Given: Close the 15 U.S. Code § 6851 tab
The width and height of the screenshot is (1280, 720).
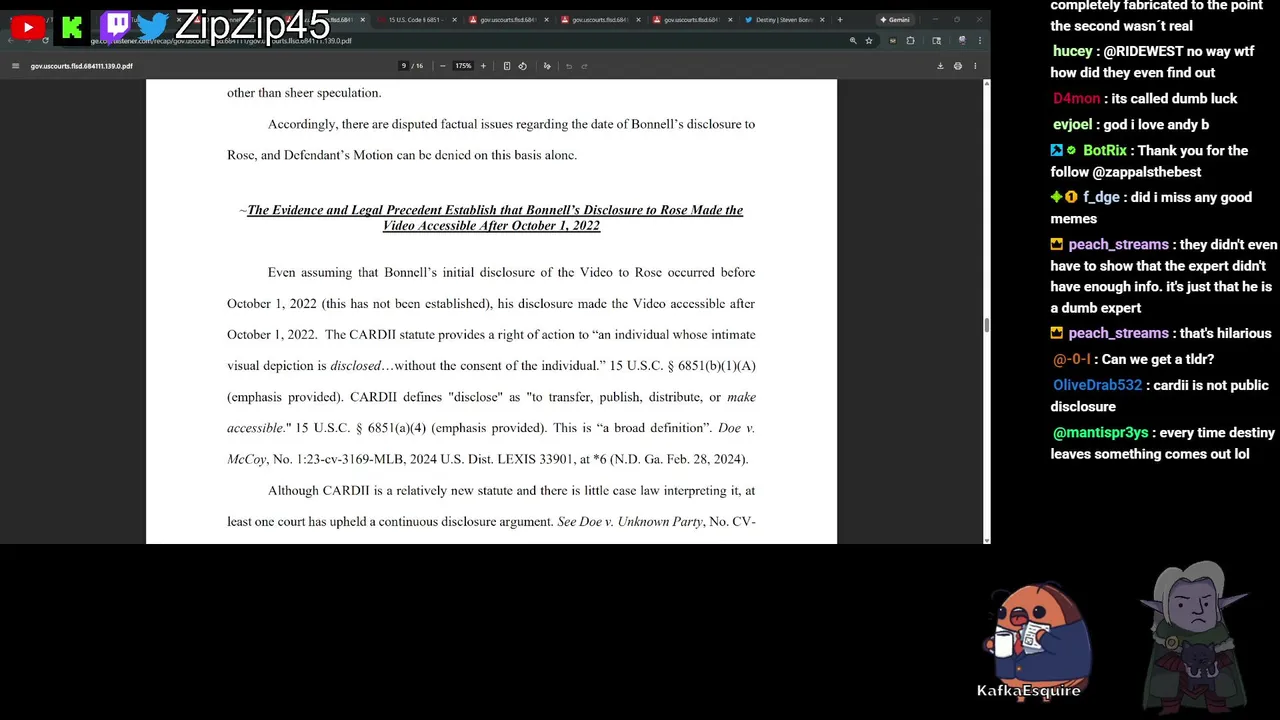Looking at the screenshot, I should [454, 20].
